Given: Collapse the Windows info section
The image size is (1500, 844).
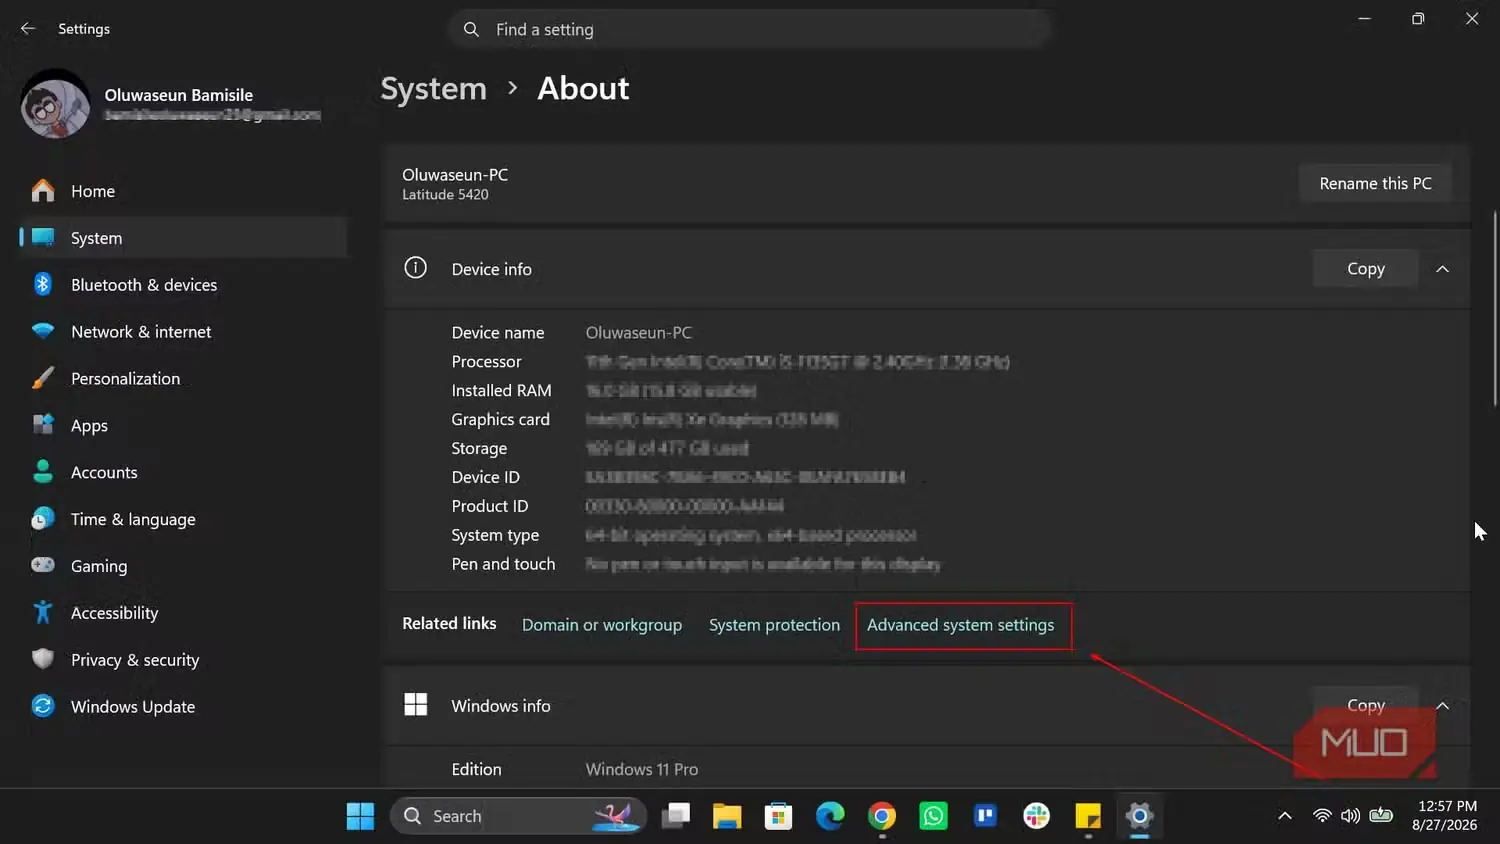Looking at the screenshot, I should pos(1442,706).
